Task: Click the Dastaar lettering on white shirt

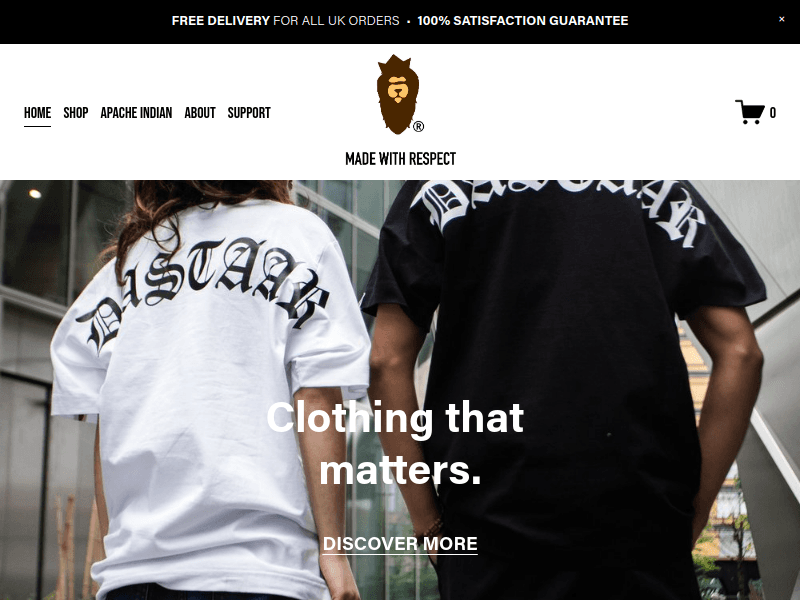Action: pyautogui.click(x=203, y=293)
